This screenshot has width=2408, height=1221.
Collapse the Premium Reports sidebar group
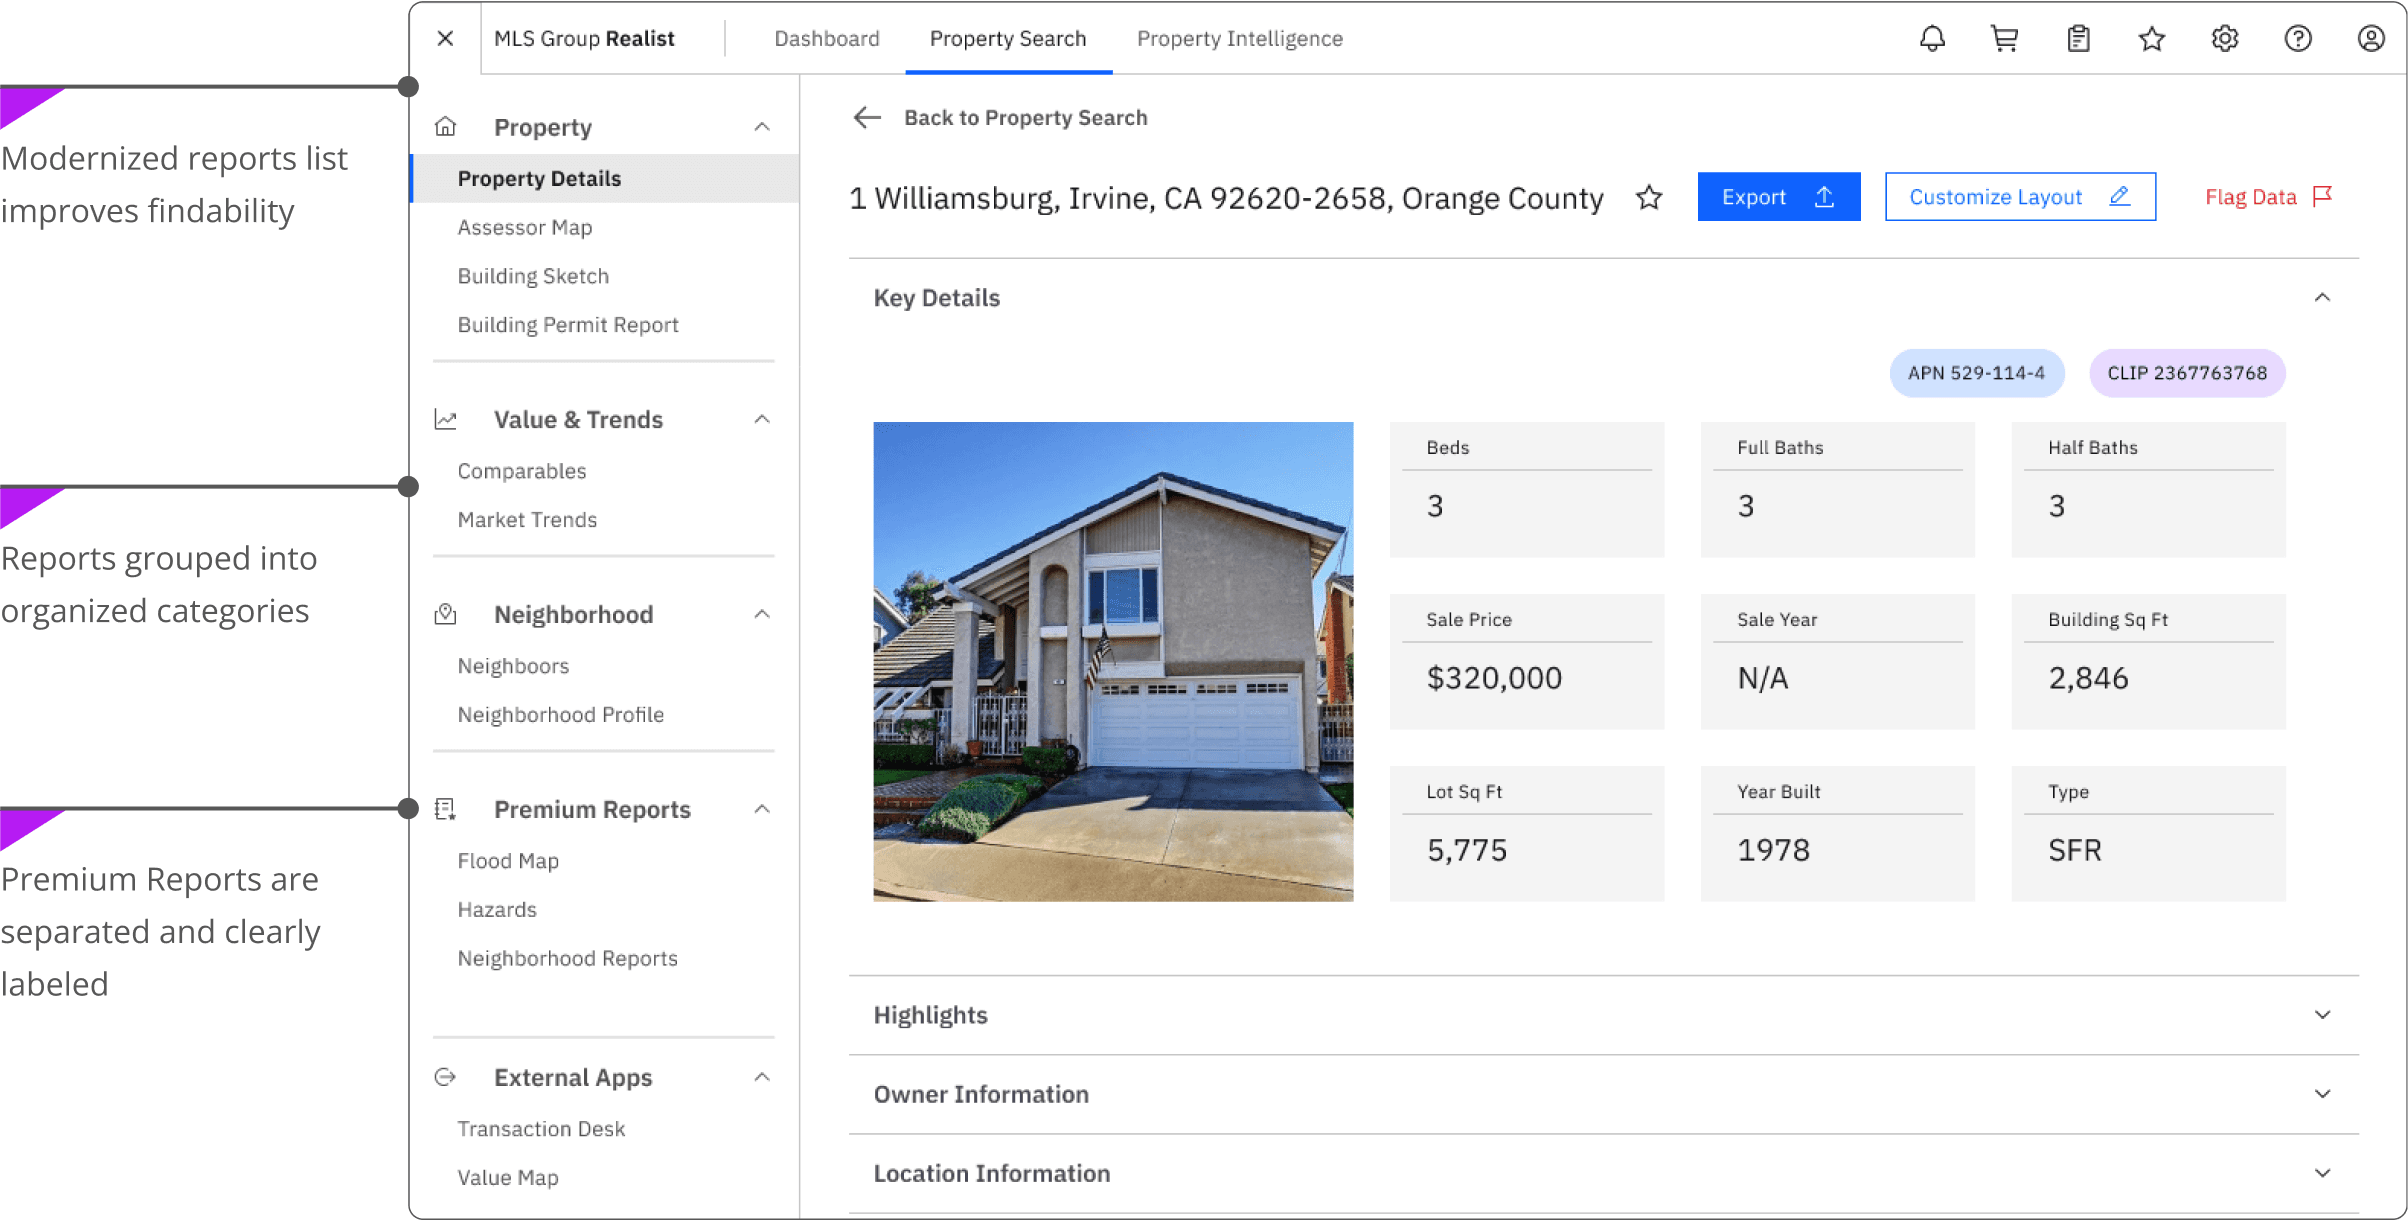pos(762,809)
